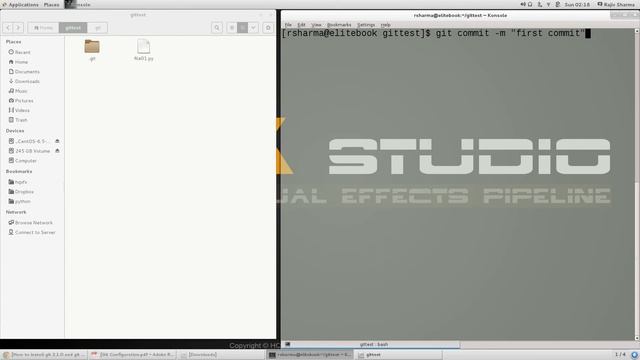Open the Konsole View menu
This screenshot has width=640, height=360.
pyautogui.click(x=316, y=25)
